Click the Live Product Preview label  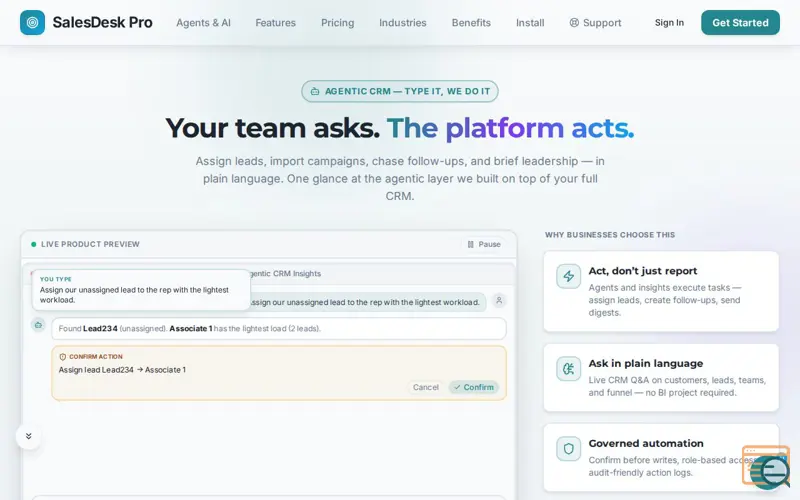pos(90,244)
